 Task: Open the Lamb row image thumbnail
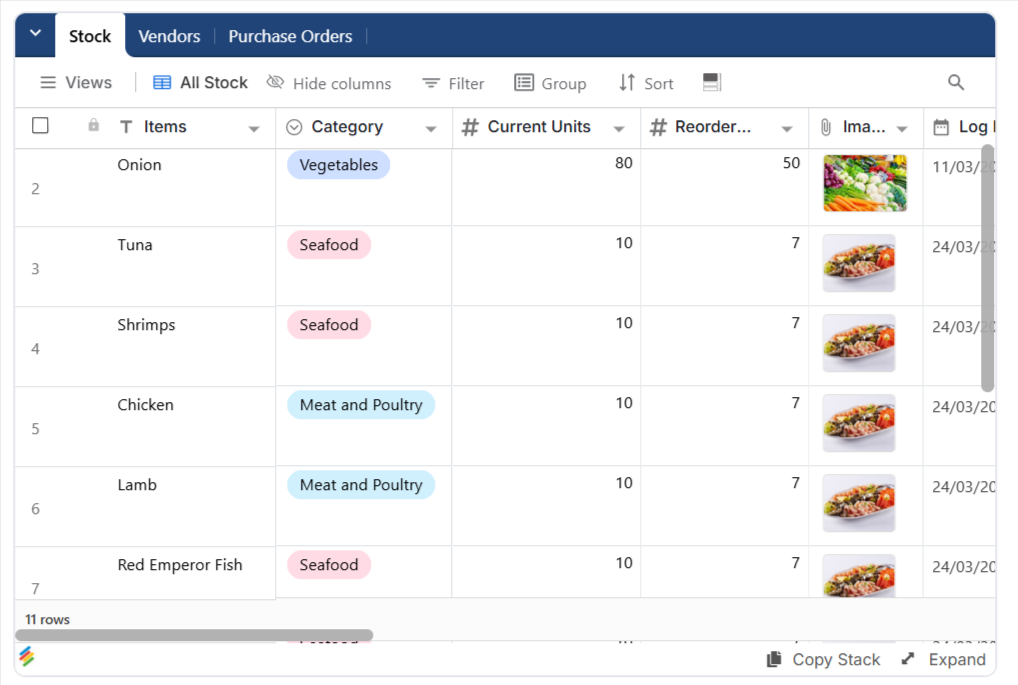click(858, 503)
